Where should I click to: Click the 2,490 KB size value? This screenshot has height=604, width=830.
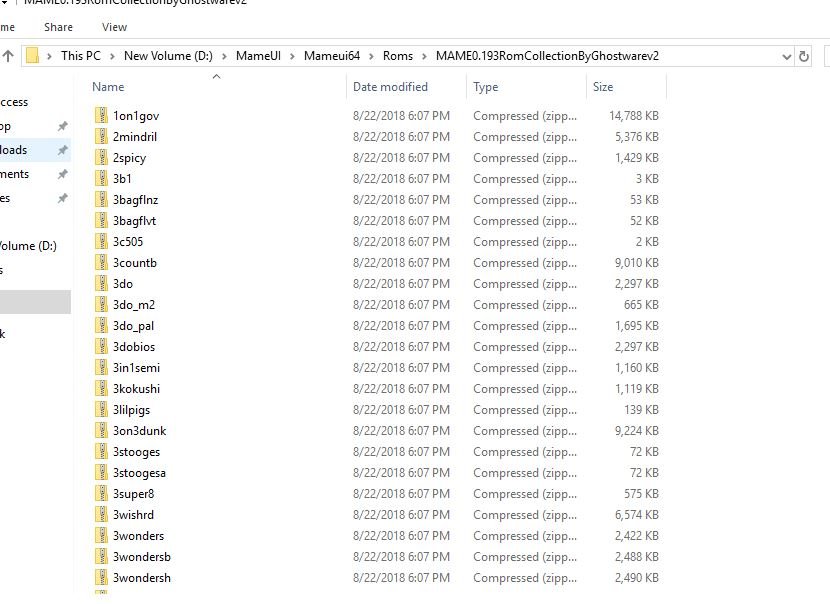(x=637, y=578)
